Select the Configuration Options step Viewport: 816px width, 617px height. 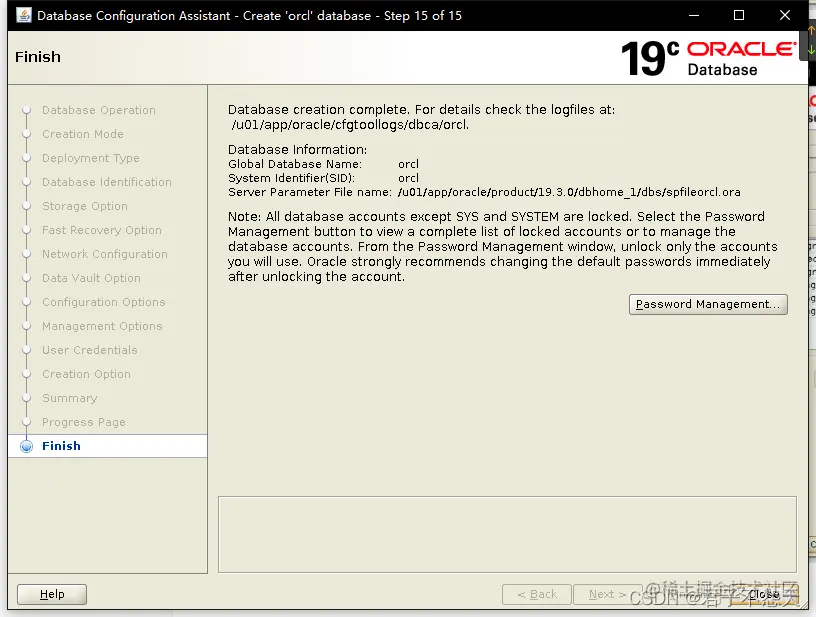click(104, 302)
